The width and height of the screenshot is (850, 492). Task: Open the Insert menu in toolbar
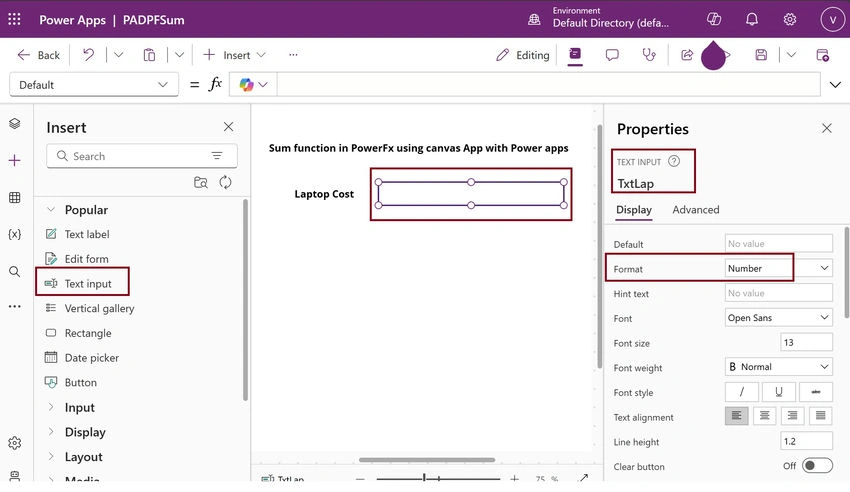(234, 55)
